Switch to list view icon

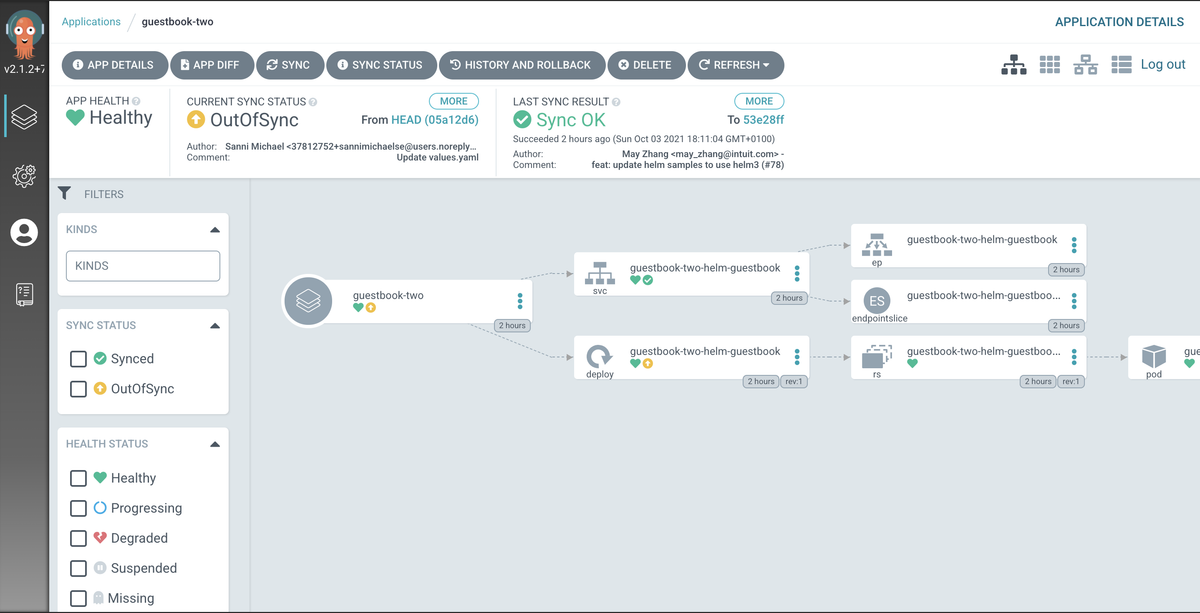click(1121, 65)
